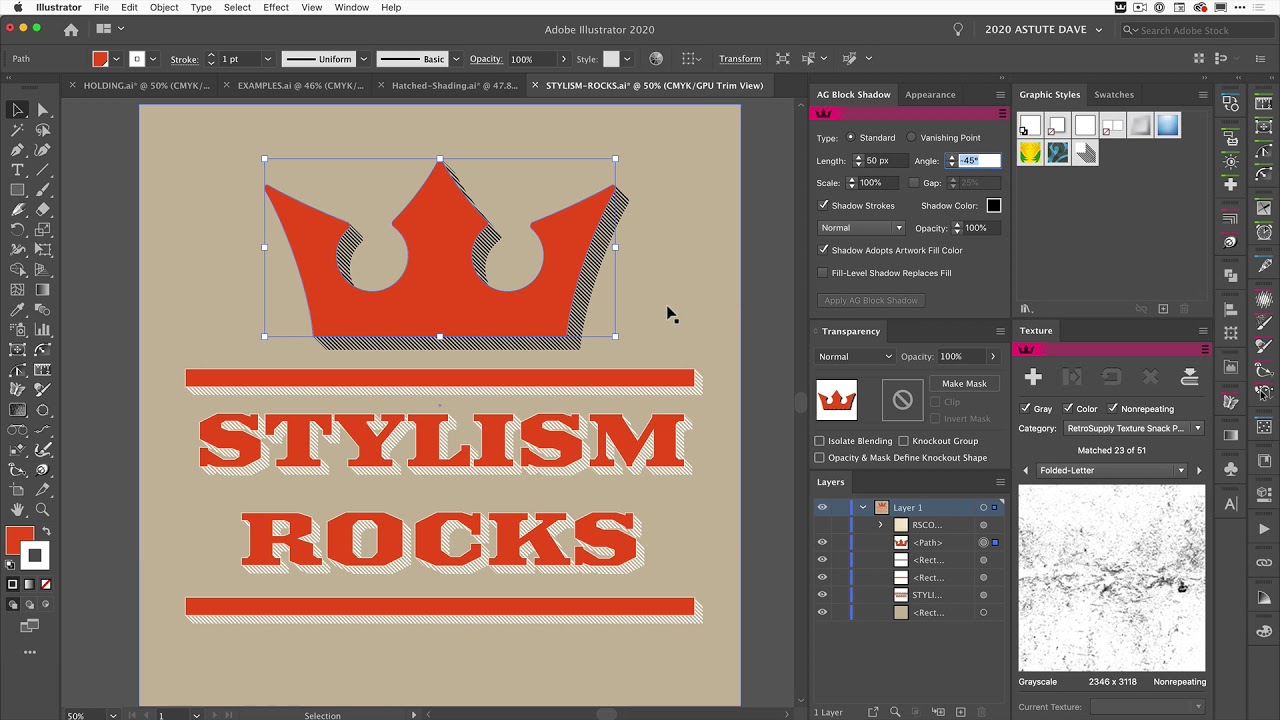This screenshot has height=720, width=1280.
Task: Switch to Hatched-Shading.ai document tab
Action: pos(454,85)
